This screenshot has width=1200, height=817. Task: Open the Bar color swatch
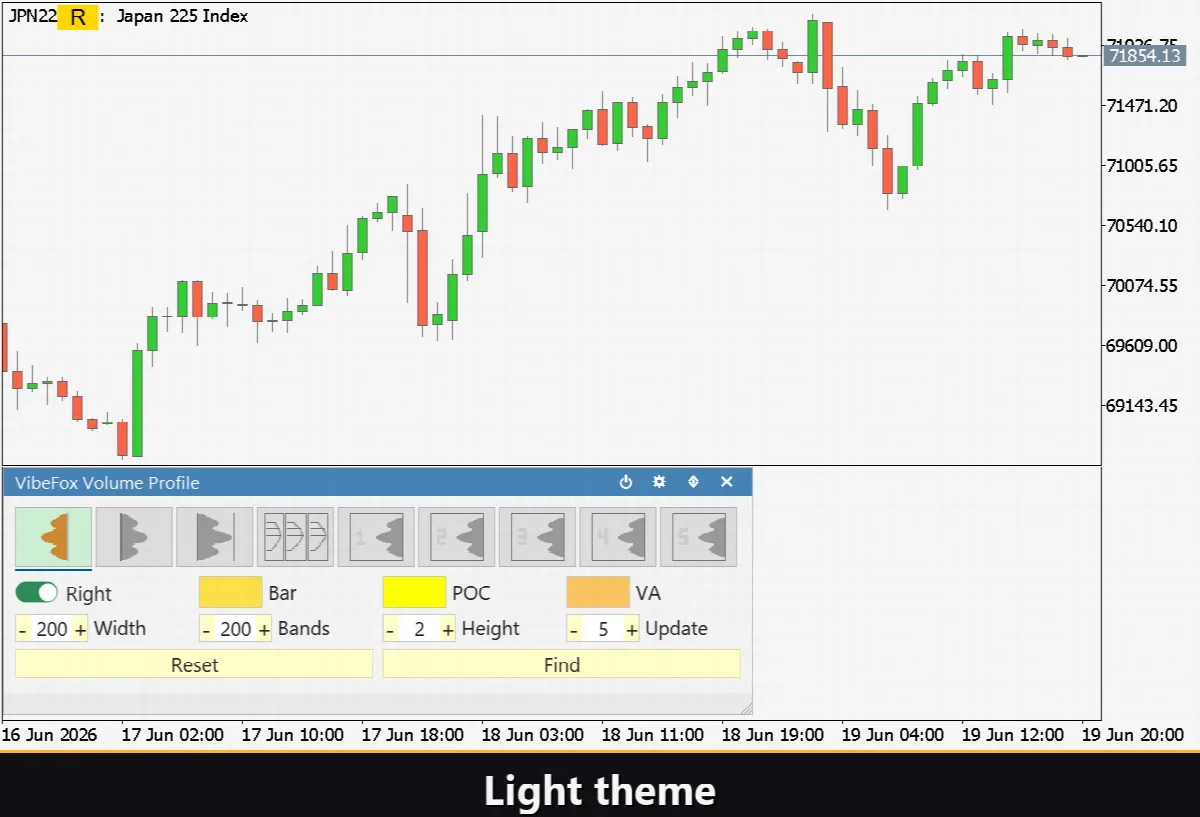click(x=230, y=593)
